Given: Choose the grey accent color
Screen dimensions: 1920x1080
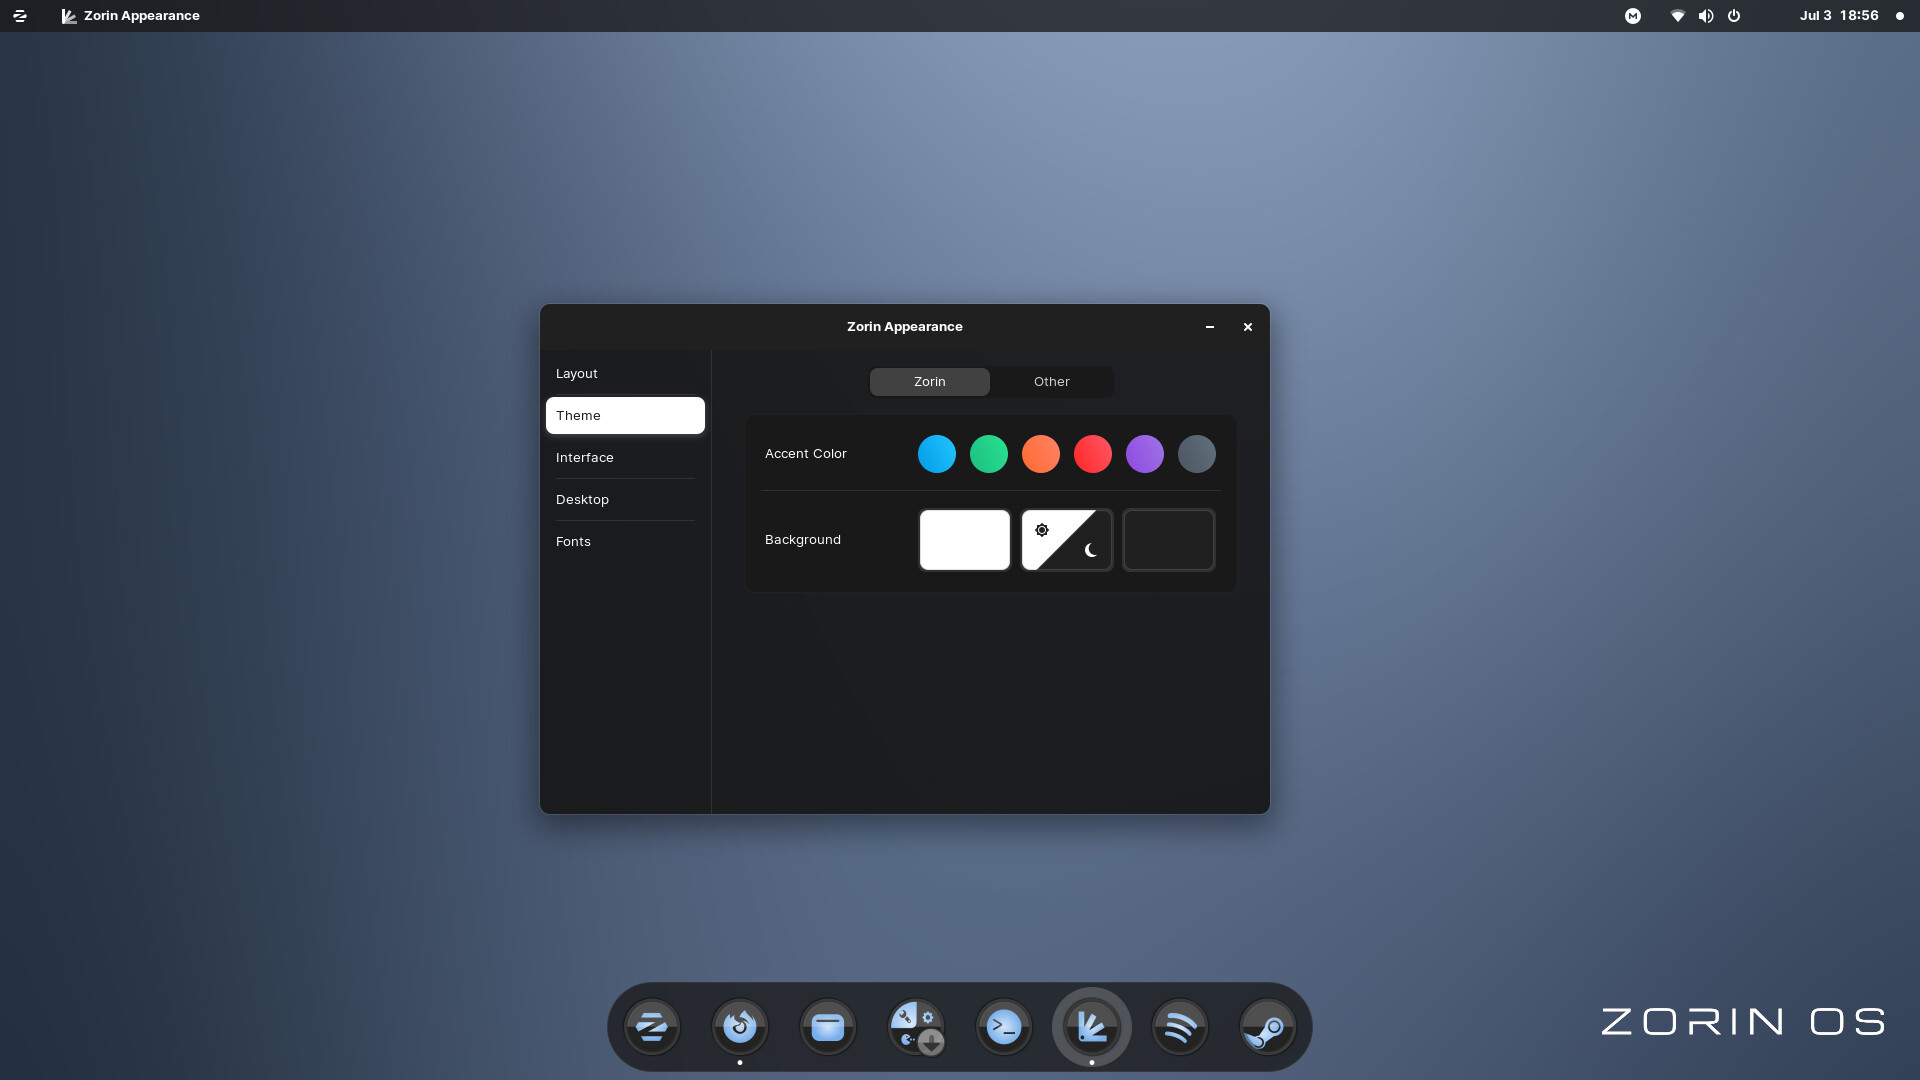Looking at the screenshot, I should 1197,454.
